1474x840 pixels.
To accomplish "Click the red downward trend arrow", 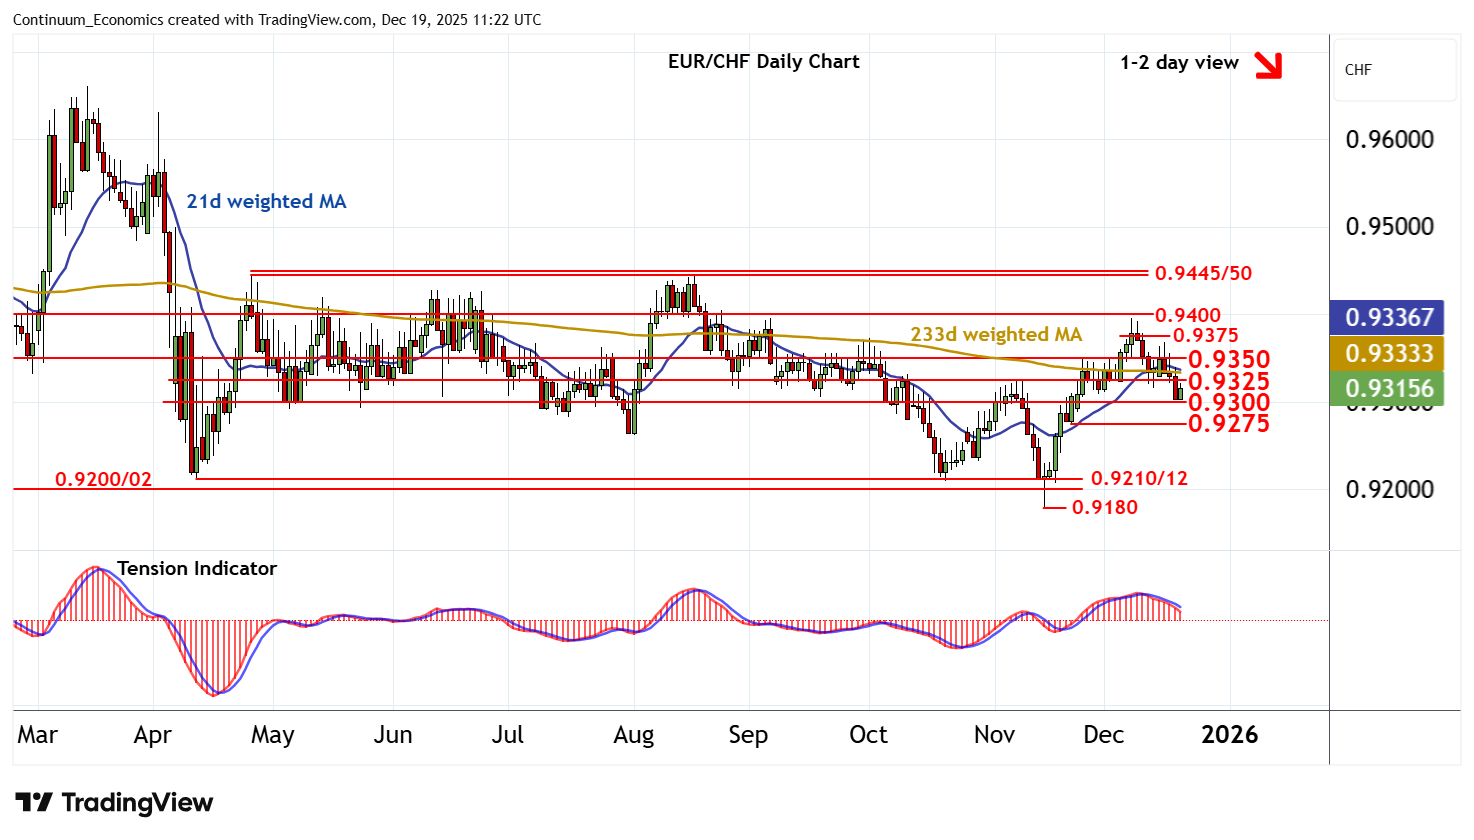I will pyautogui.click(x=1268, y=65).
